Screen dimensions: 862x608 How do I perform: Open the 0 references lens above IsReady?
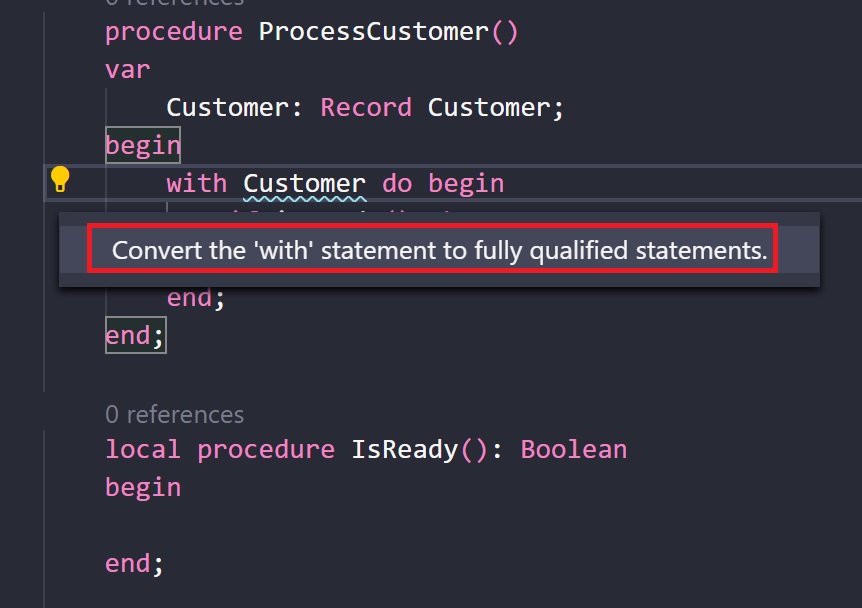[x=174, y=414]
